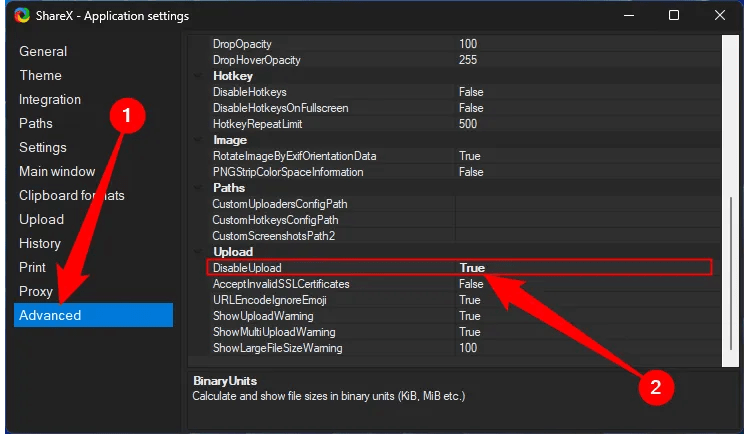The width and height of the screenshot is (750, 434).
Task: Select the highlighted Advanced section
Action: coord(93,315)
